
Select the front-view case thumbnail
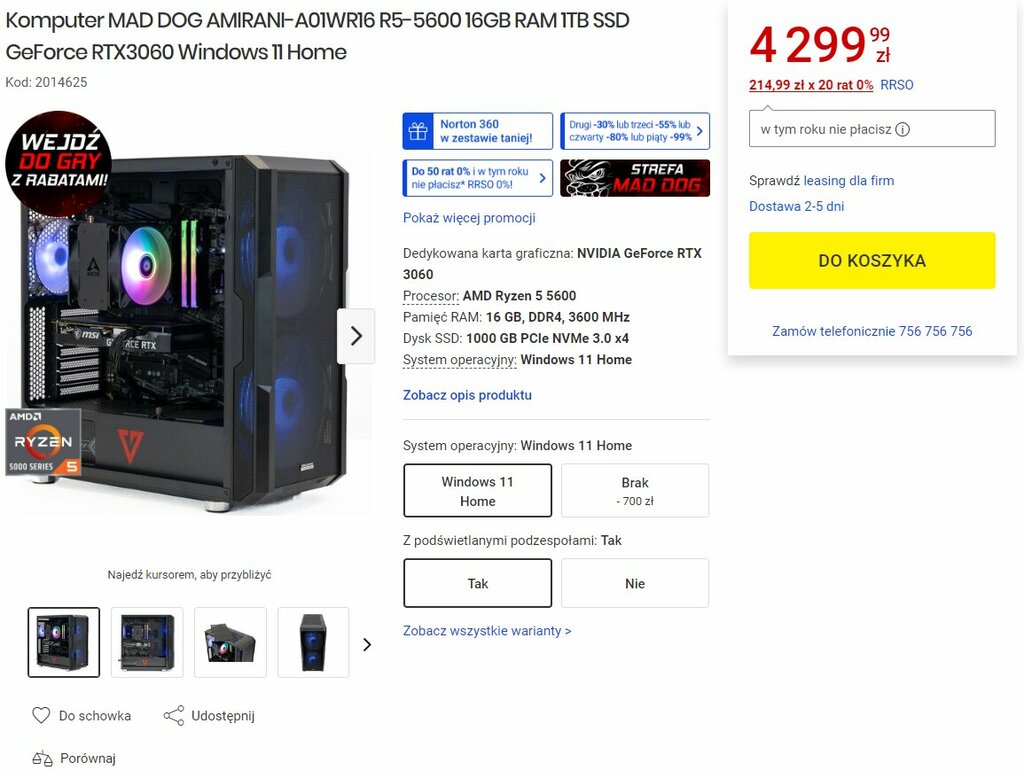313,642
